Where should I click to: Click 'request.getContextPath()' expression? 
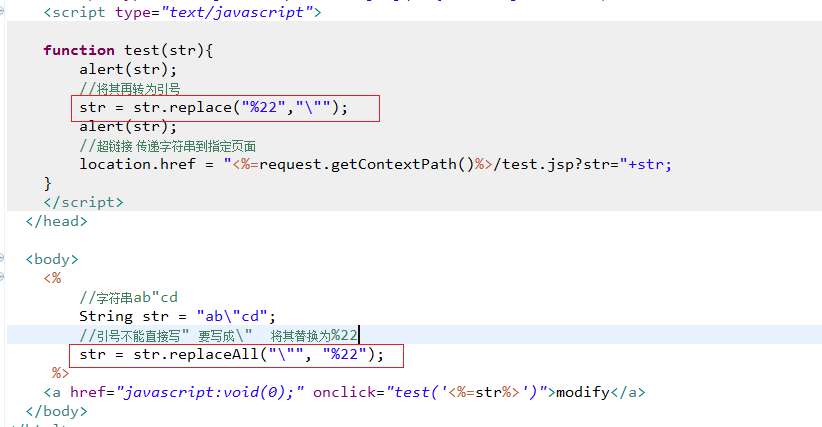[x=366, y=164]
